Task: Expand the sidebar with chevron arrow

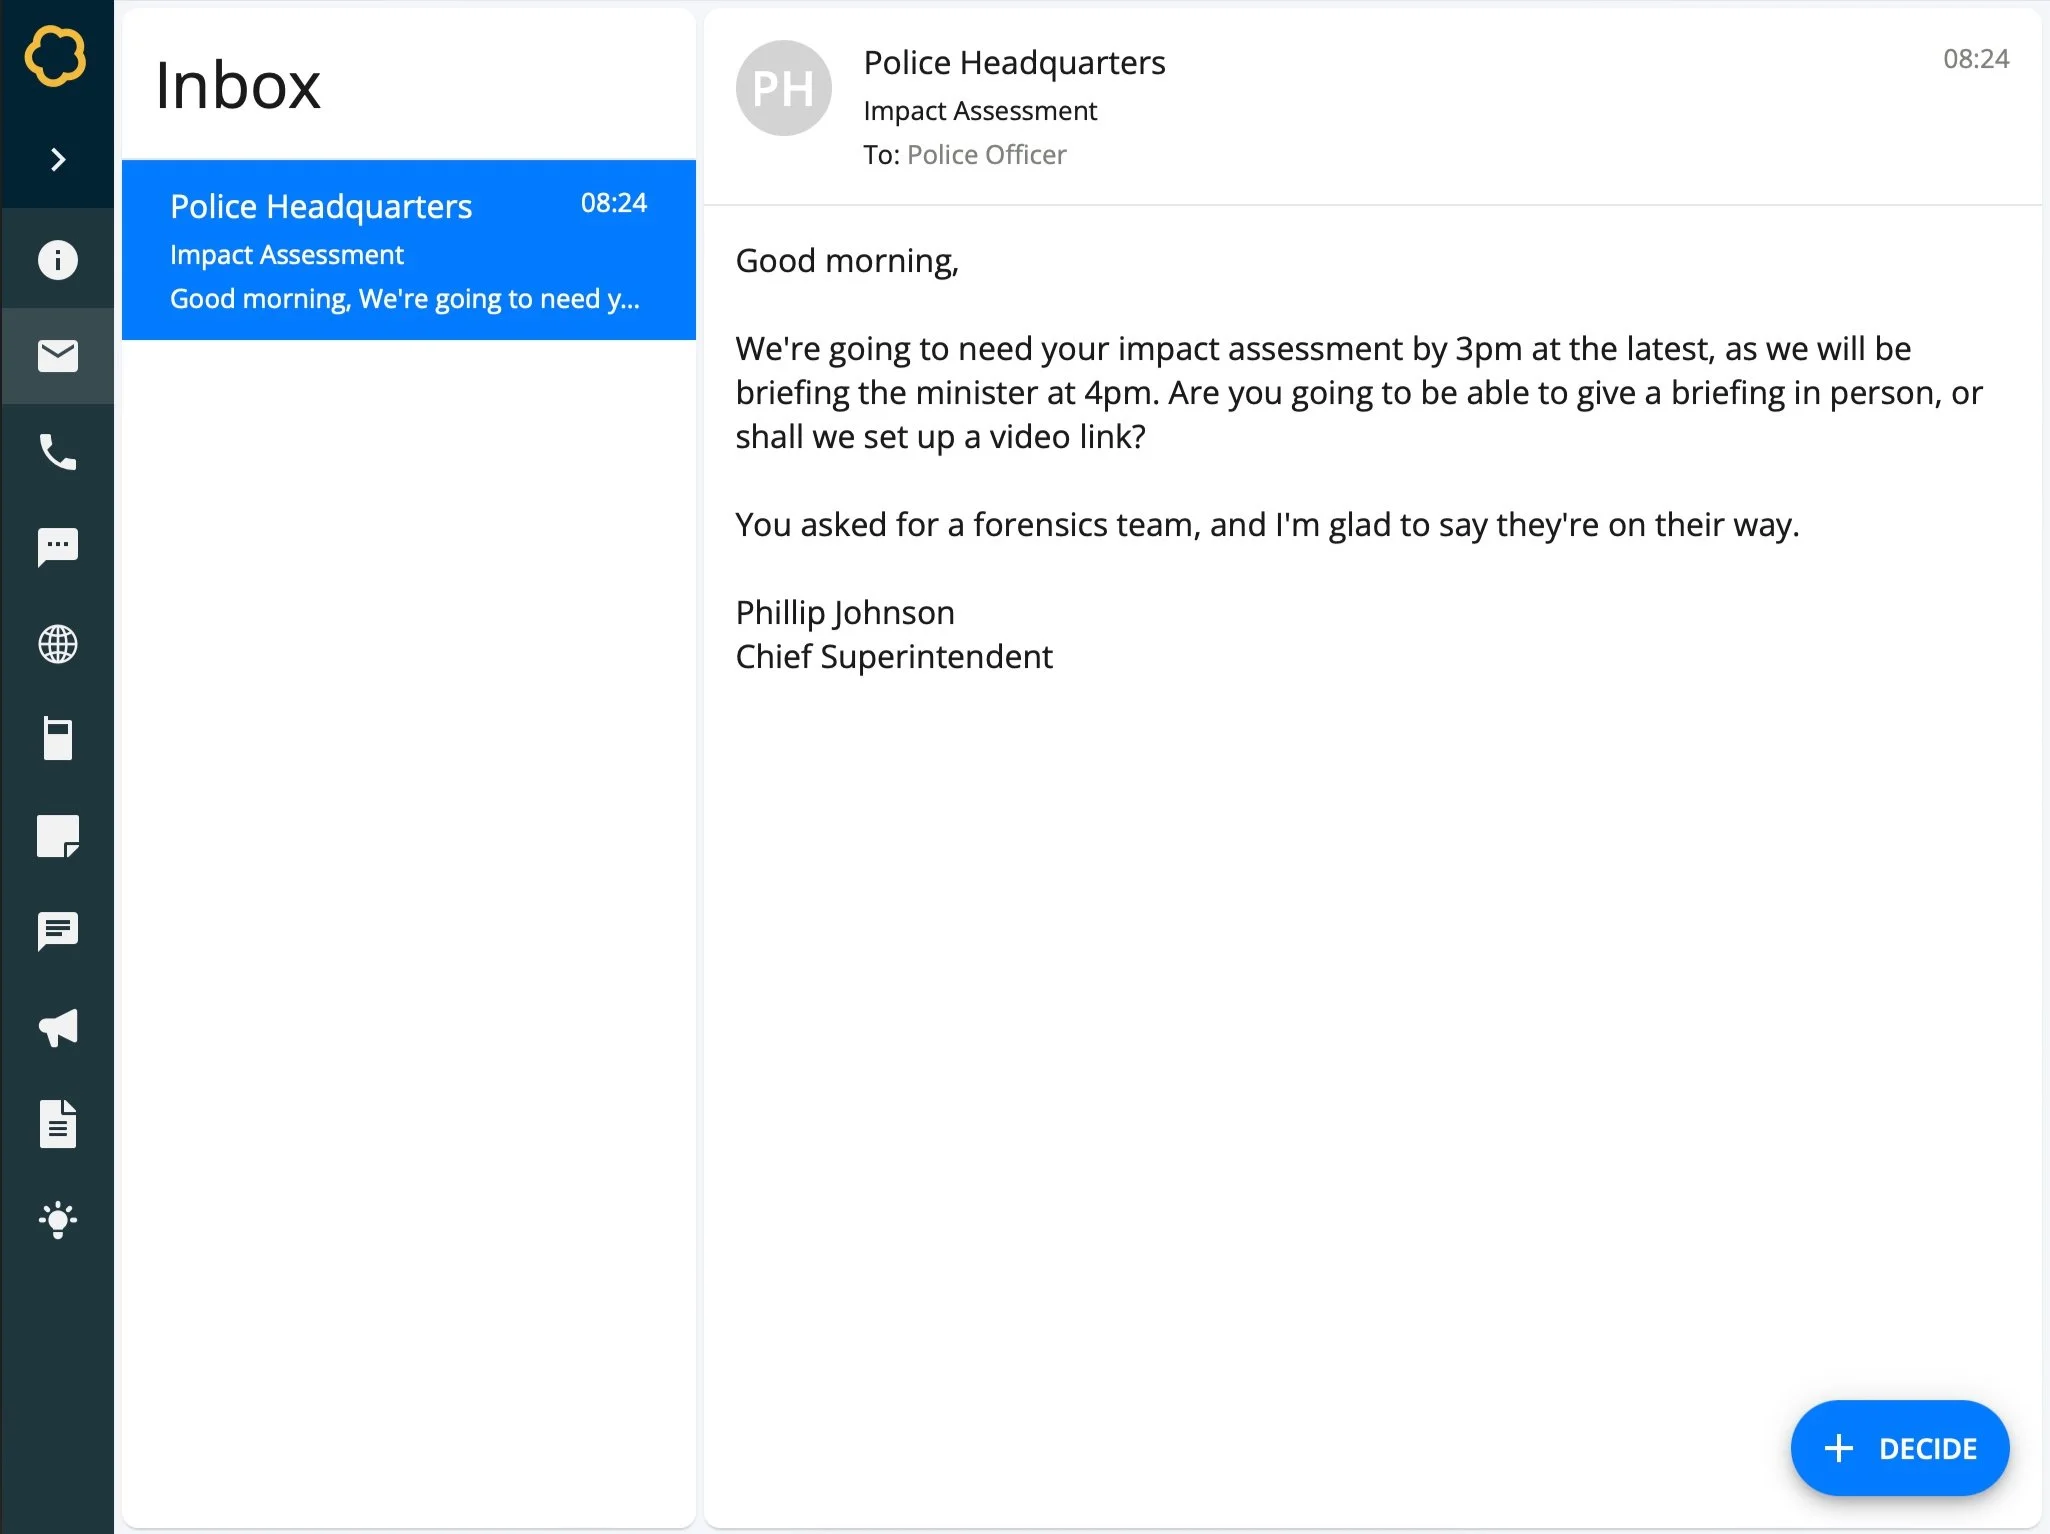Action: [x=57, y=160]
